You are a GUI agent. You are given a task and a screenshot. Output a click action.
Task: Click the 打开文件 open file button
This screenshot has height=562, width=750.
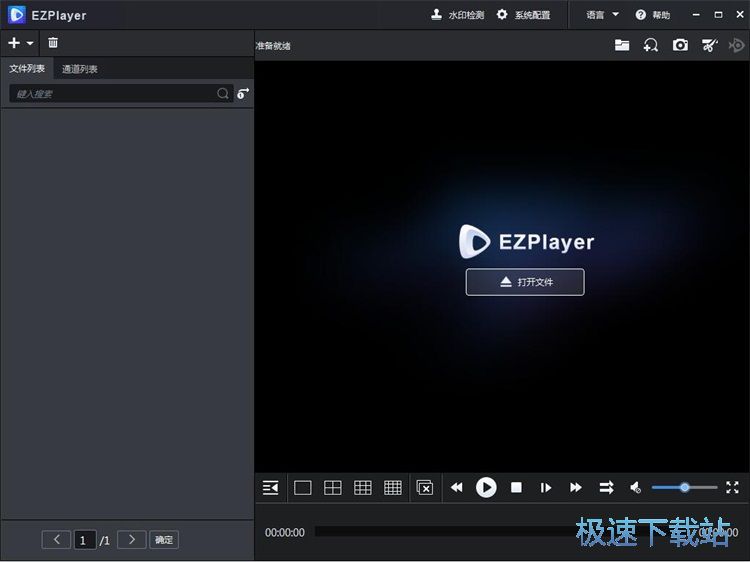click(x=525, y=282)
